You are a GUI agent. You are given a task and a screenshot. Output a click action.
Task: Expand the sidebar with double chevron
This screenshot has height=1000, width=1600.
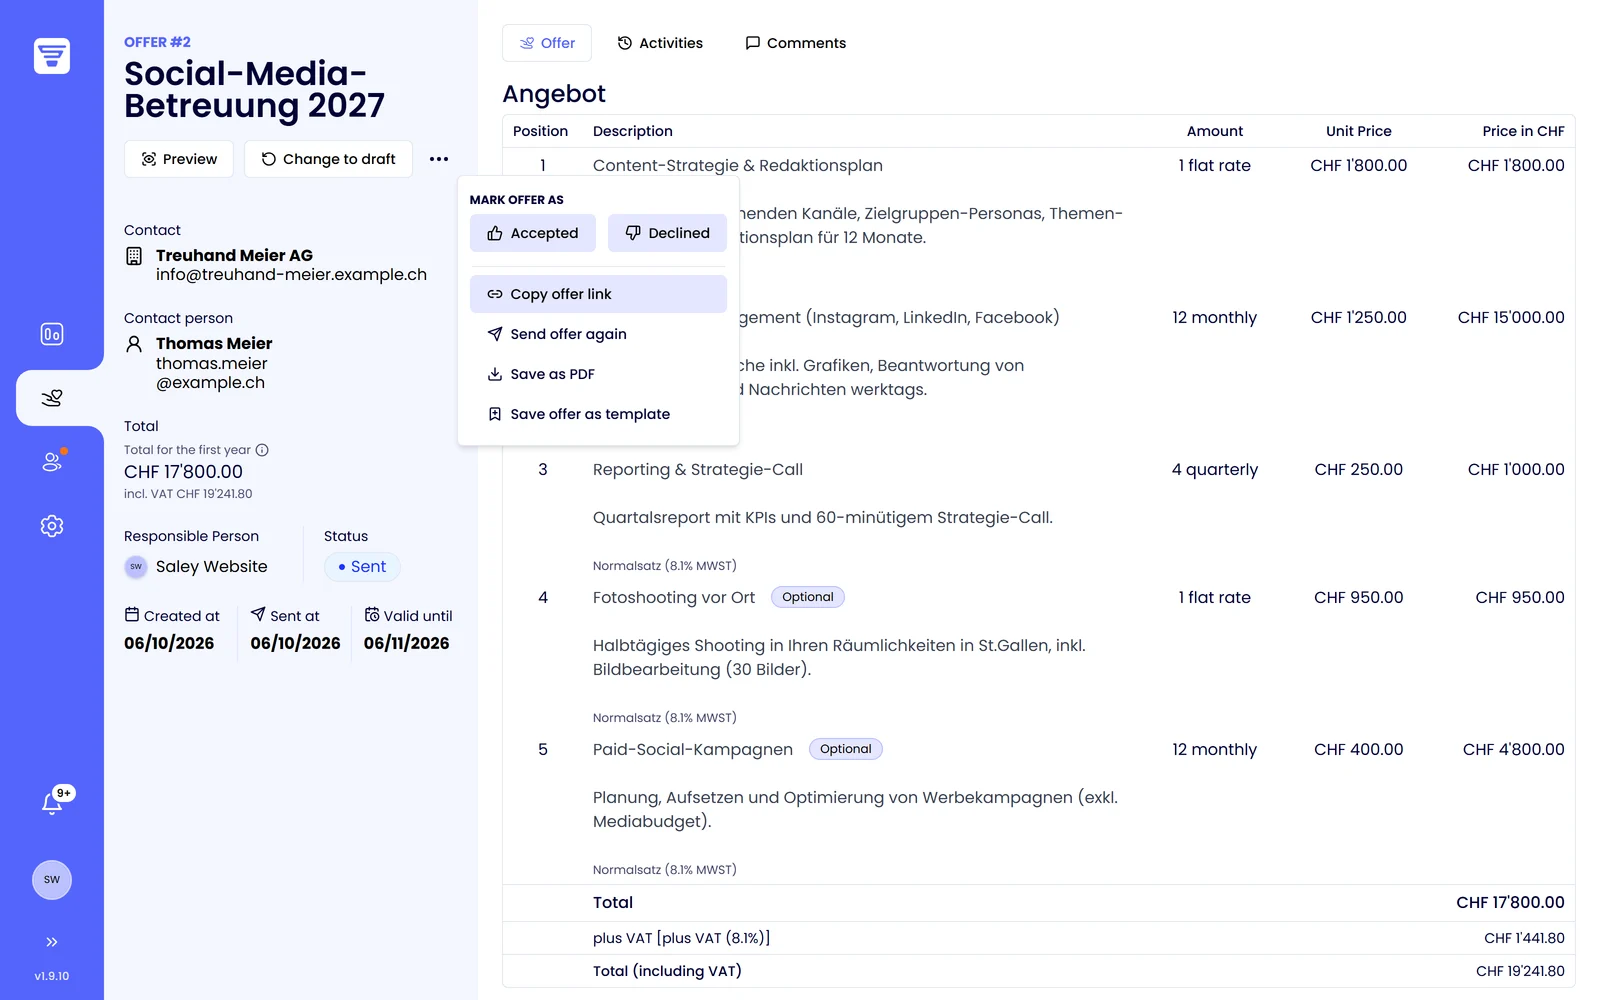point(52,942)
